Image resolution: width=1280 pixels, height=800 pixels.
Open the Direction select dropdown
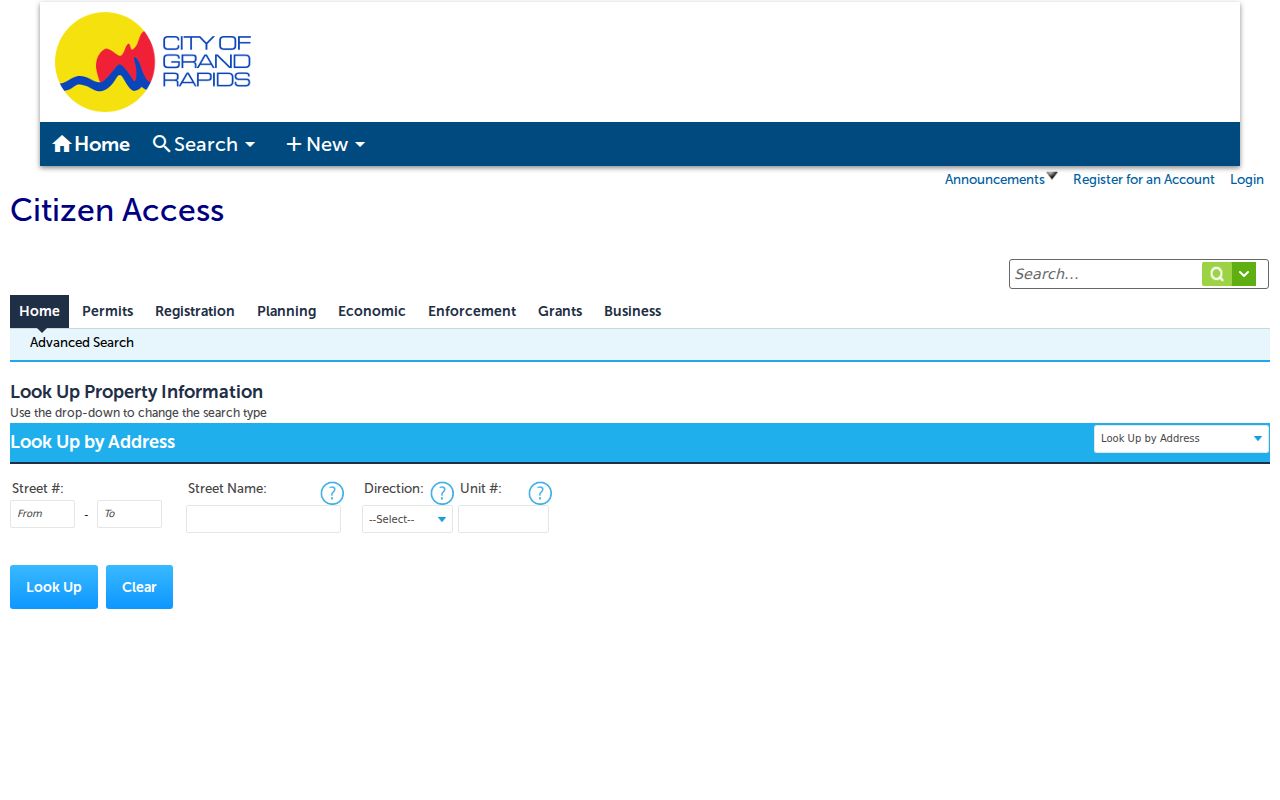[x=407, y=519]
